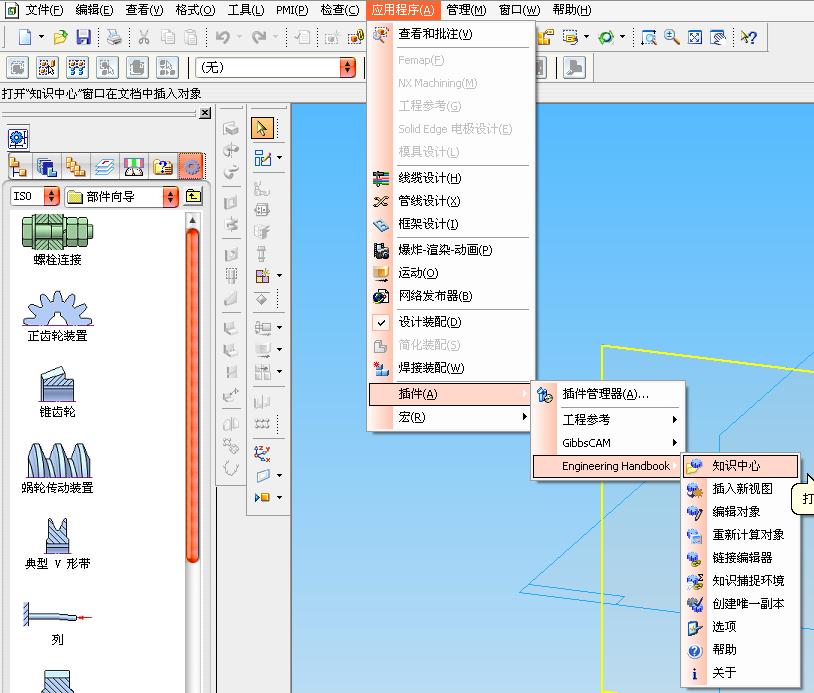This screenshot has height=693, width=814.
Task: Open the 窗口(W) menu
Action: point(519,10)
